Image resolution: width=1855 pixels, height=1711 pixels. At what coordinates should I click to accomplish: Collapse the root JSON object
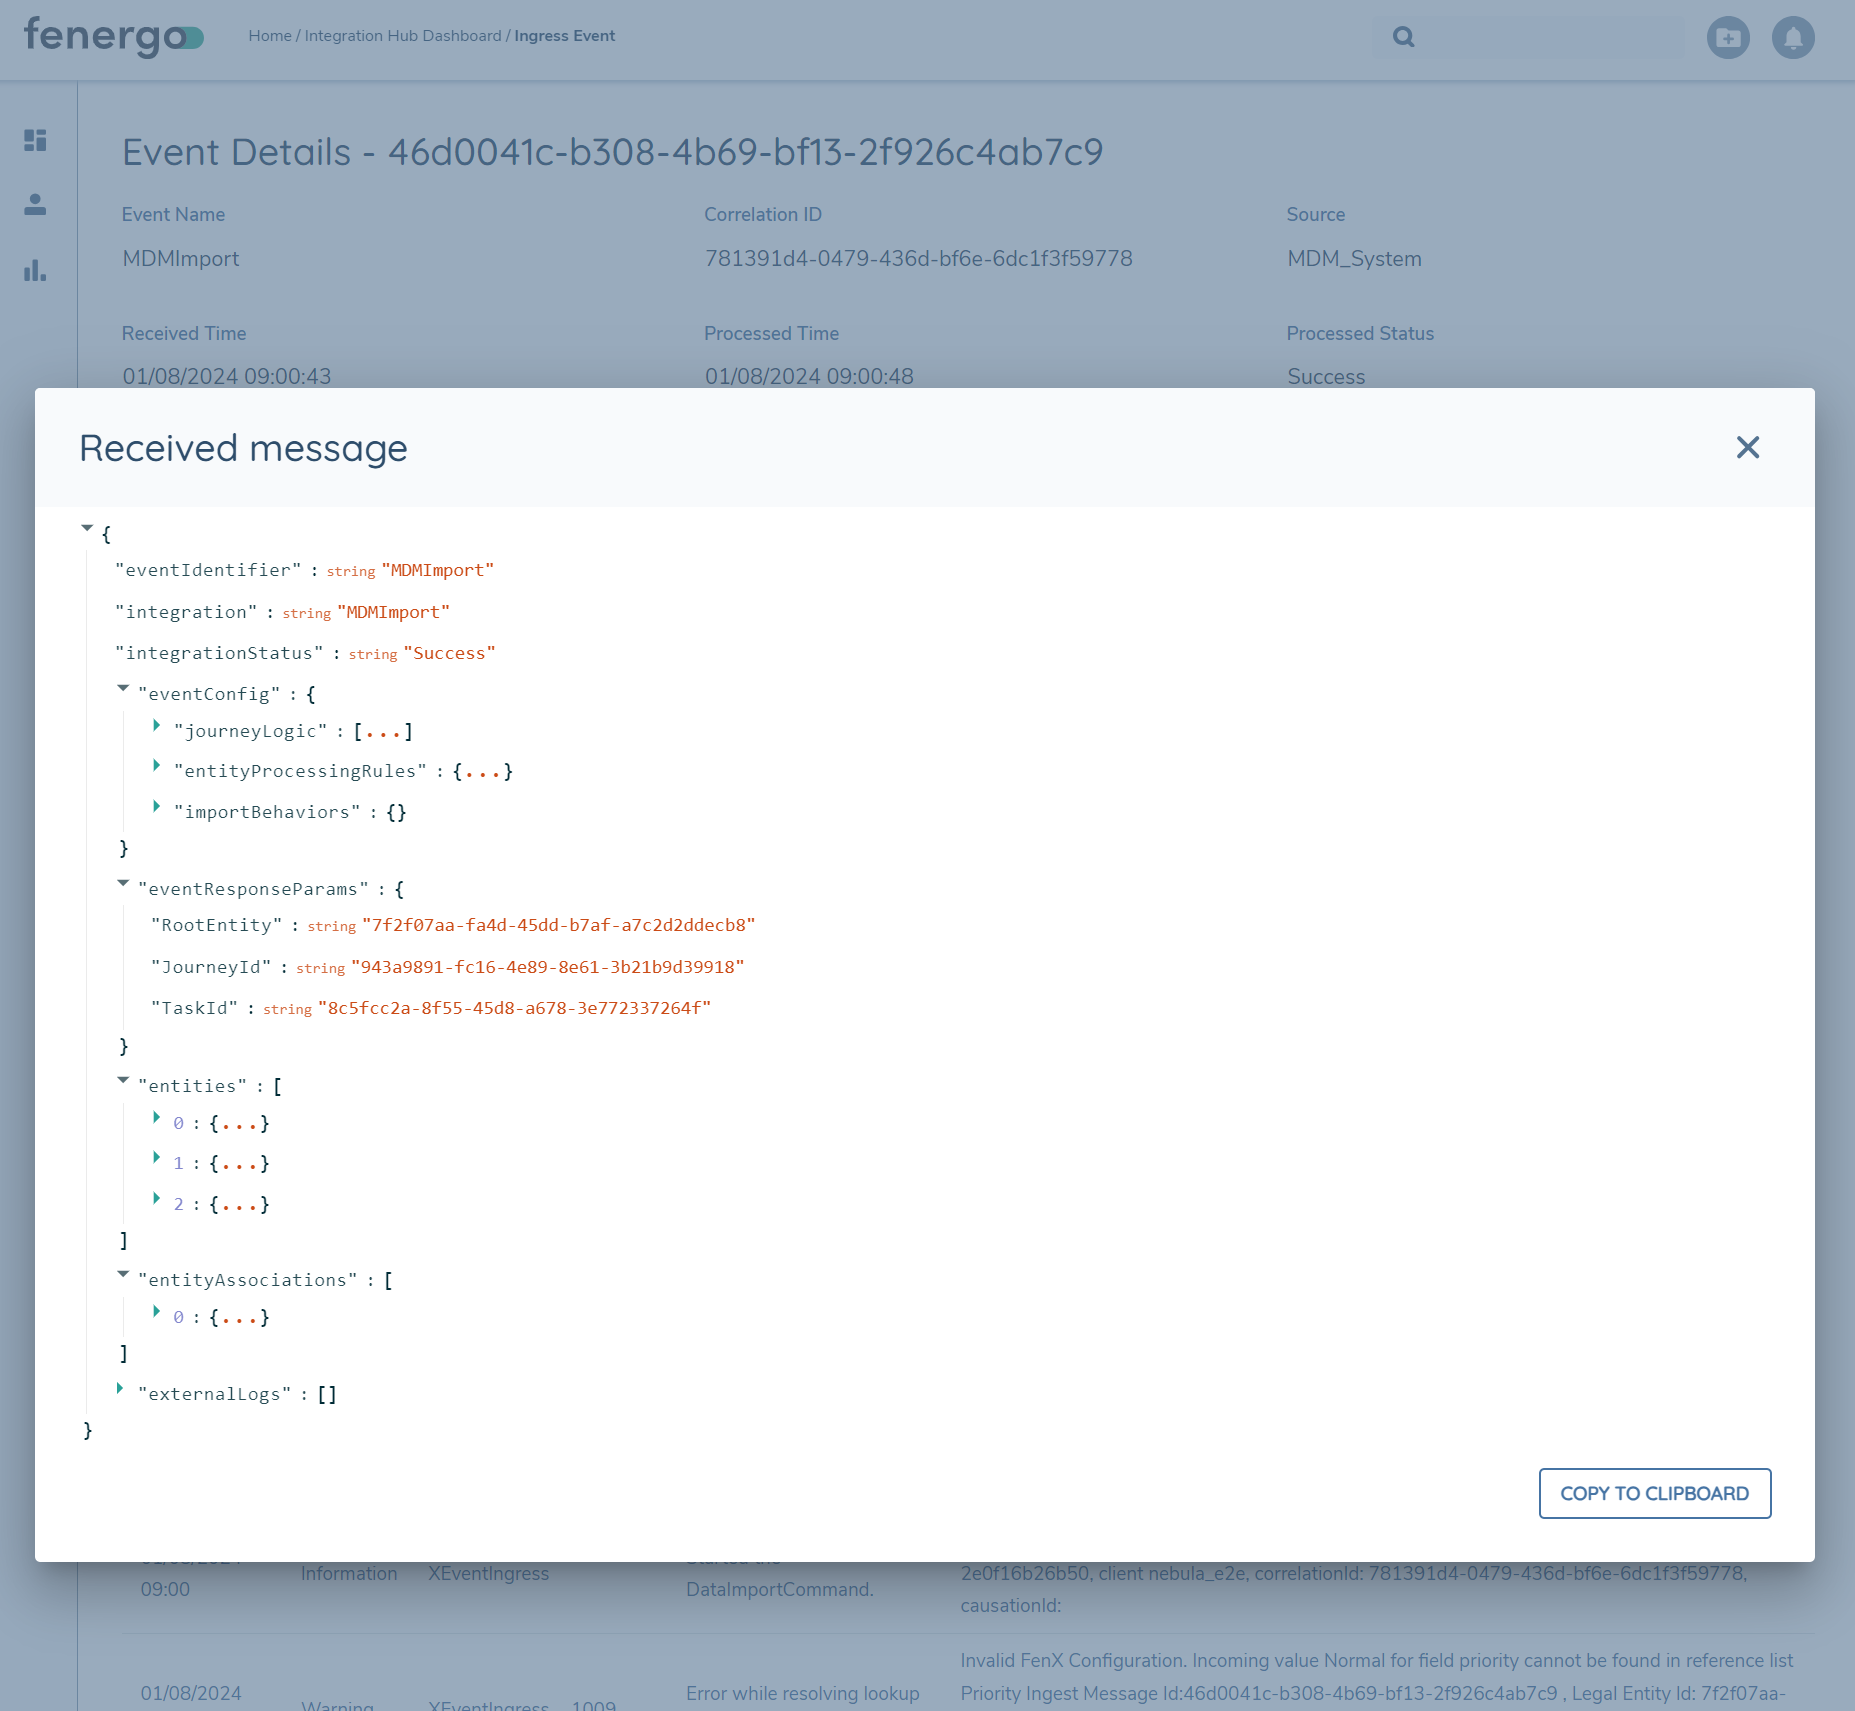[x=87, y=528]
